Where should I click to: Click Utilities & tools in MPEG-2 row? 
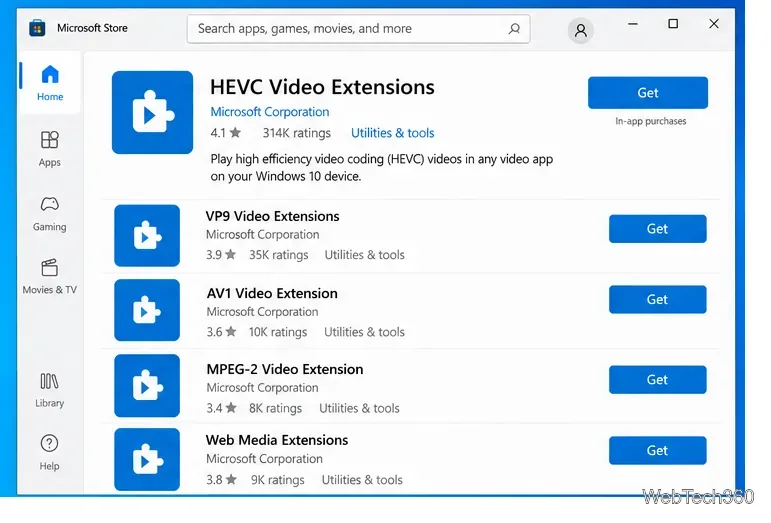coord(359,408)
